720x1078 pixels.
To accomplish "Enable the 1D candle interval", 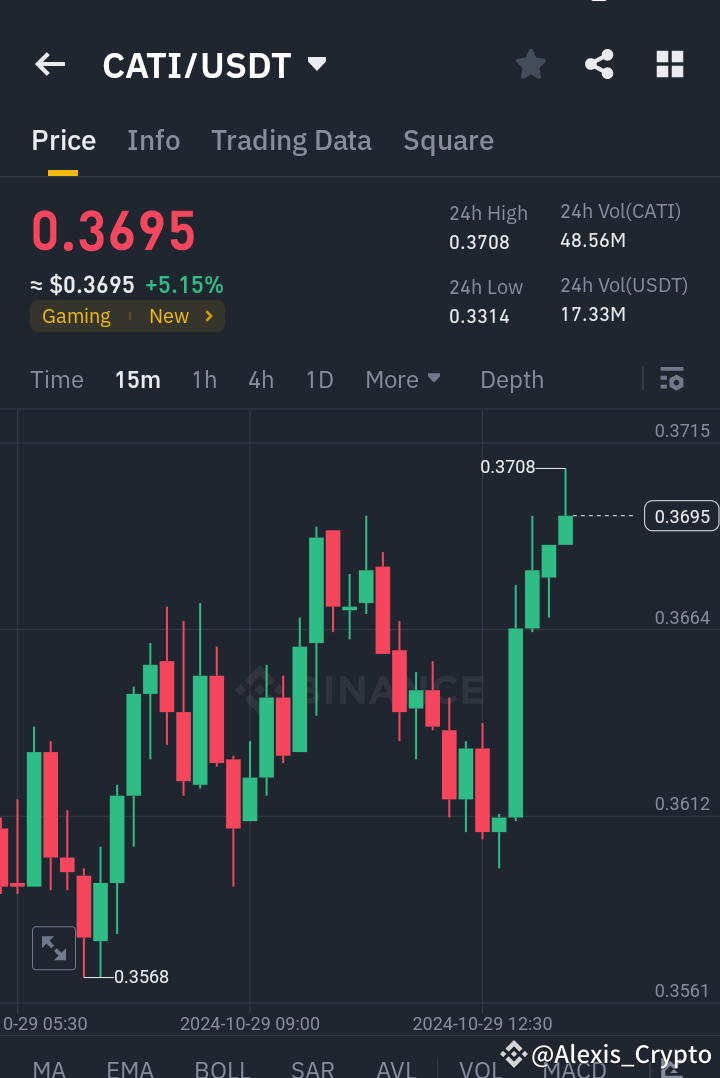I will tap(319, 379).
